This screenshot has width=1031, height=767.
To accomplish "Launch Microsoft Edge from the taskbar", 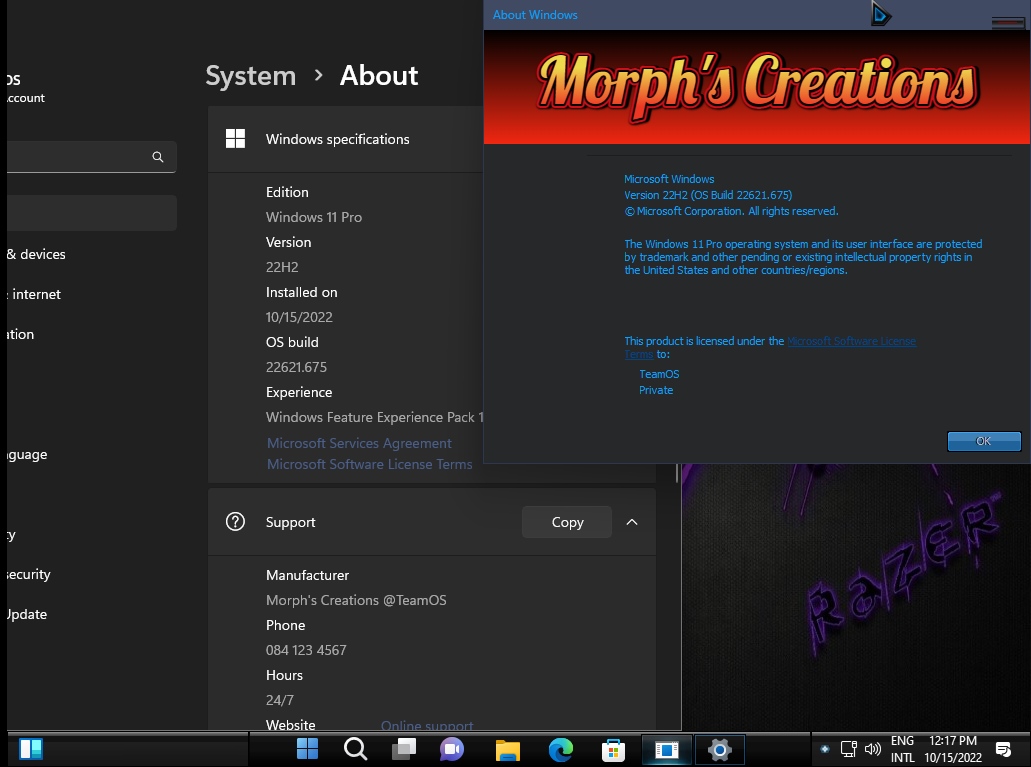I will pos(561,749).
